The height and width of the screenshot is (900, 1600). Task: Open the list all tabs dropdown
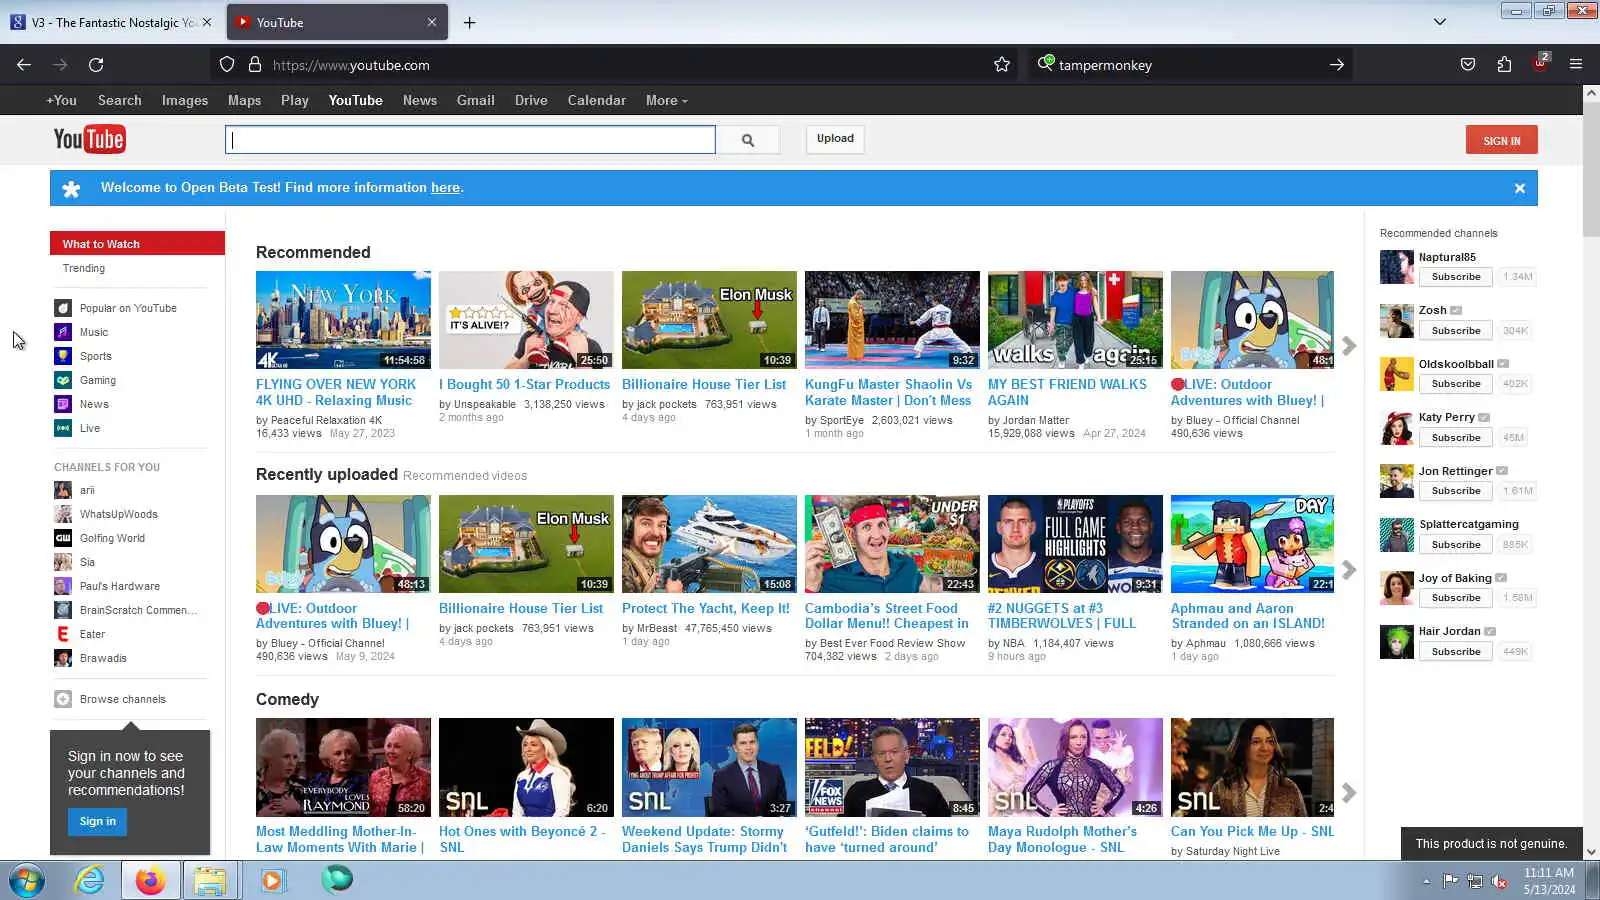[1440, 22]
